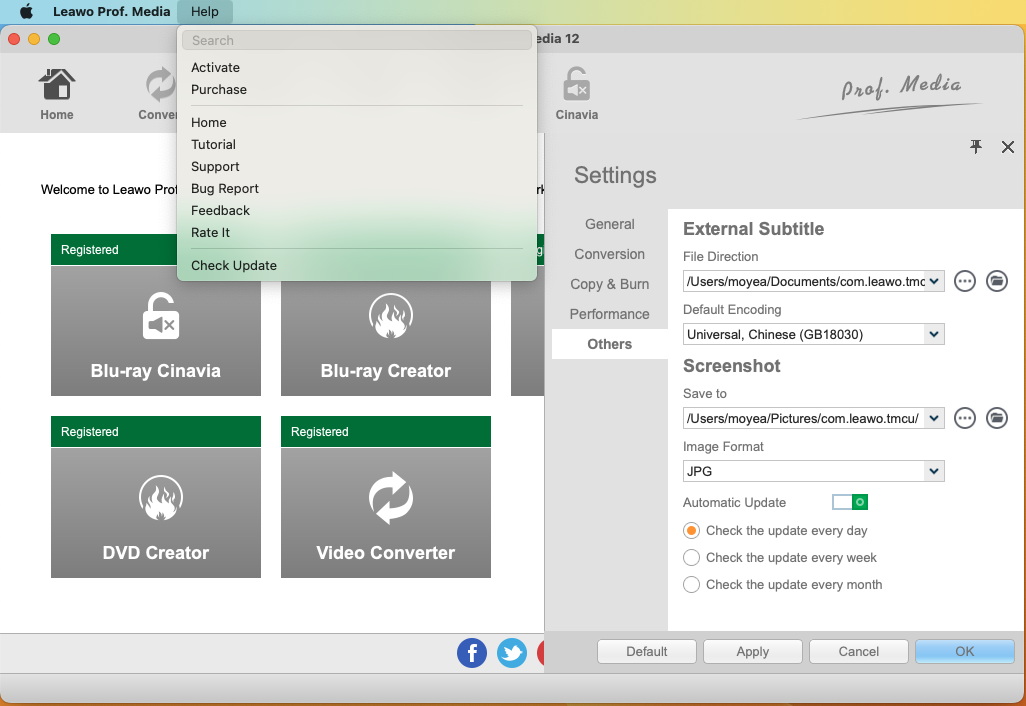This screenshot has width=1026, height=706.
Task: Open the Copy & Burn settings tab
Action: (609, 285)
